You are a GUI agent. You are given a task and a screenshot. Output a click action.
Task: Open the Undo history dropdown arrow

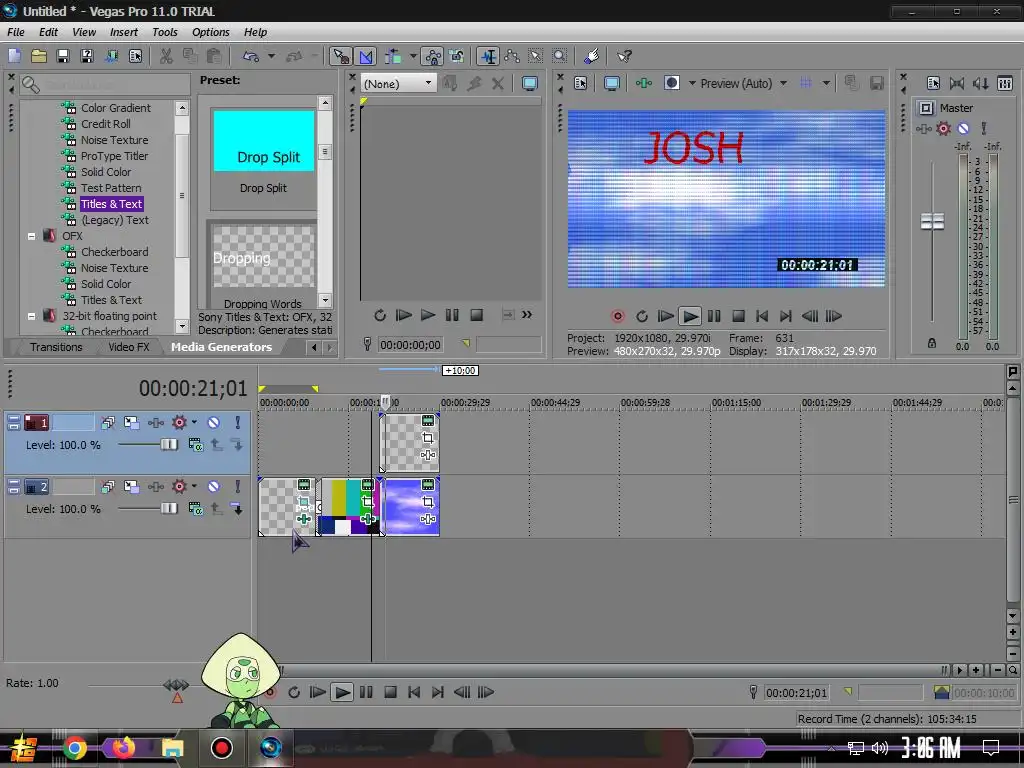(271, 56)
